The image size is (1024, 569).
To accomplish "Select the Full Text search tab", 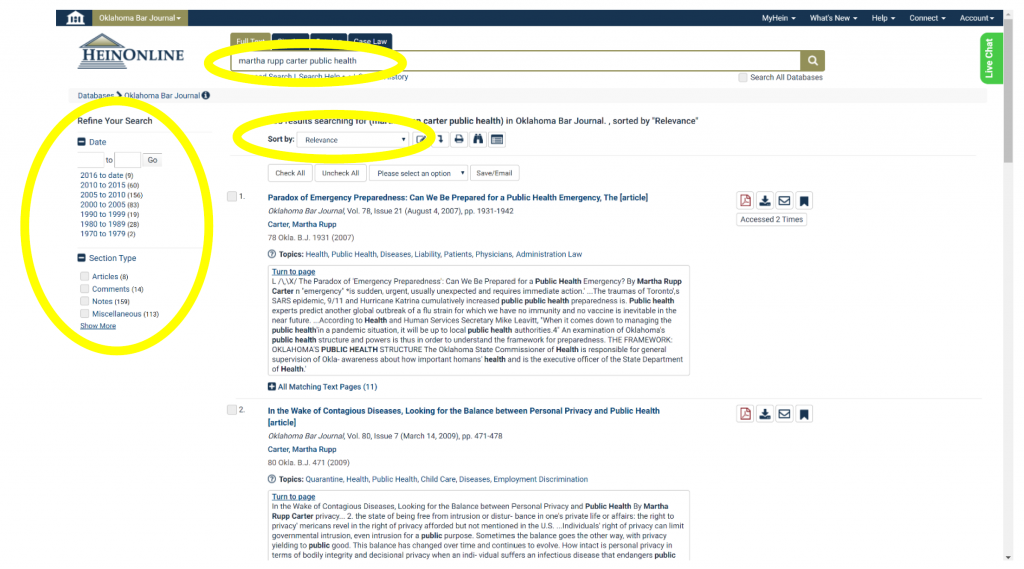I will click(x=250, y=41).
